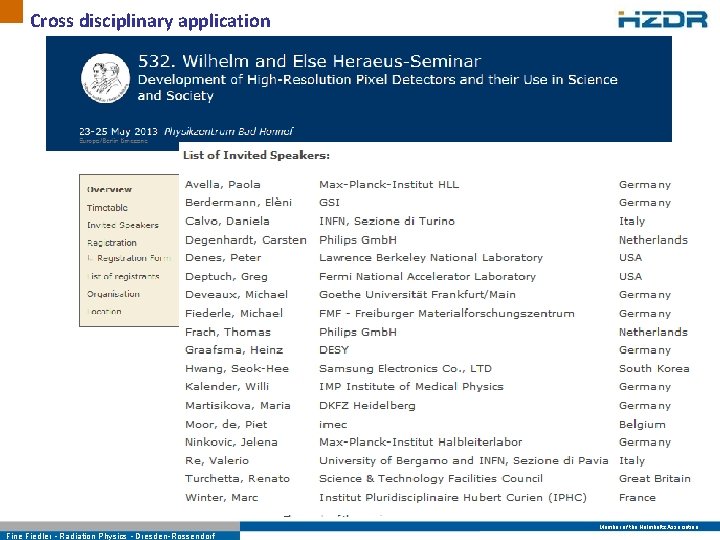Click the slide title 'Cross disciplinary application'
The image size is (720, 540).
pos(150,21)
